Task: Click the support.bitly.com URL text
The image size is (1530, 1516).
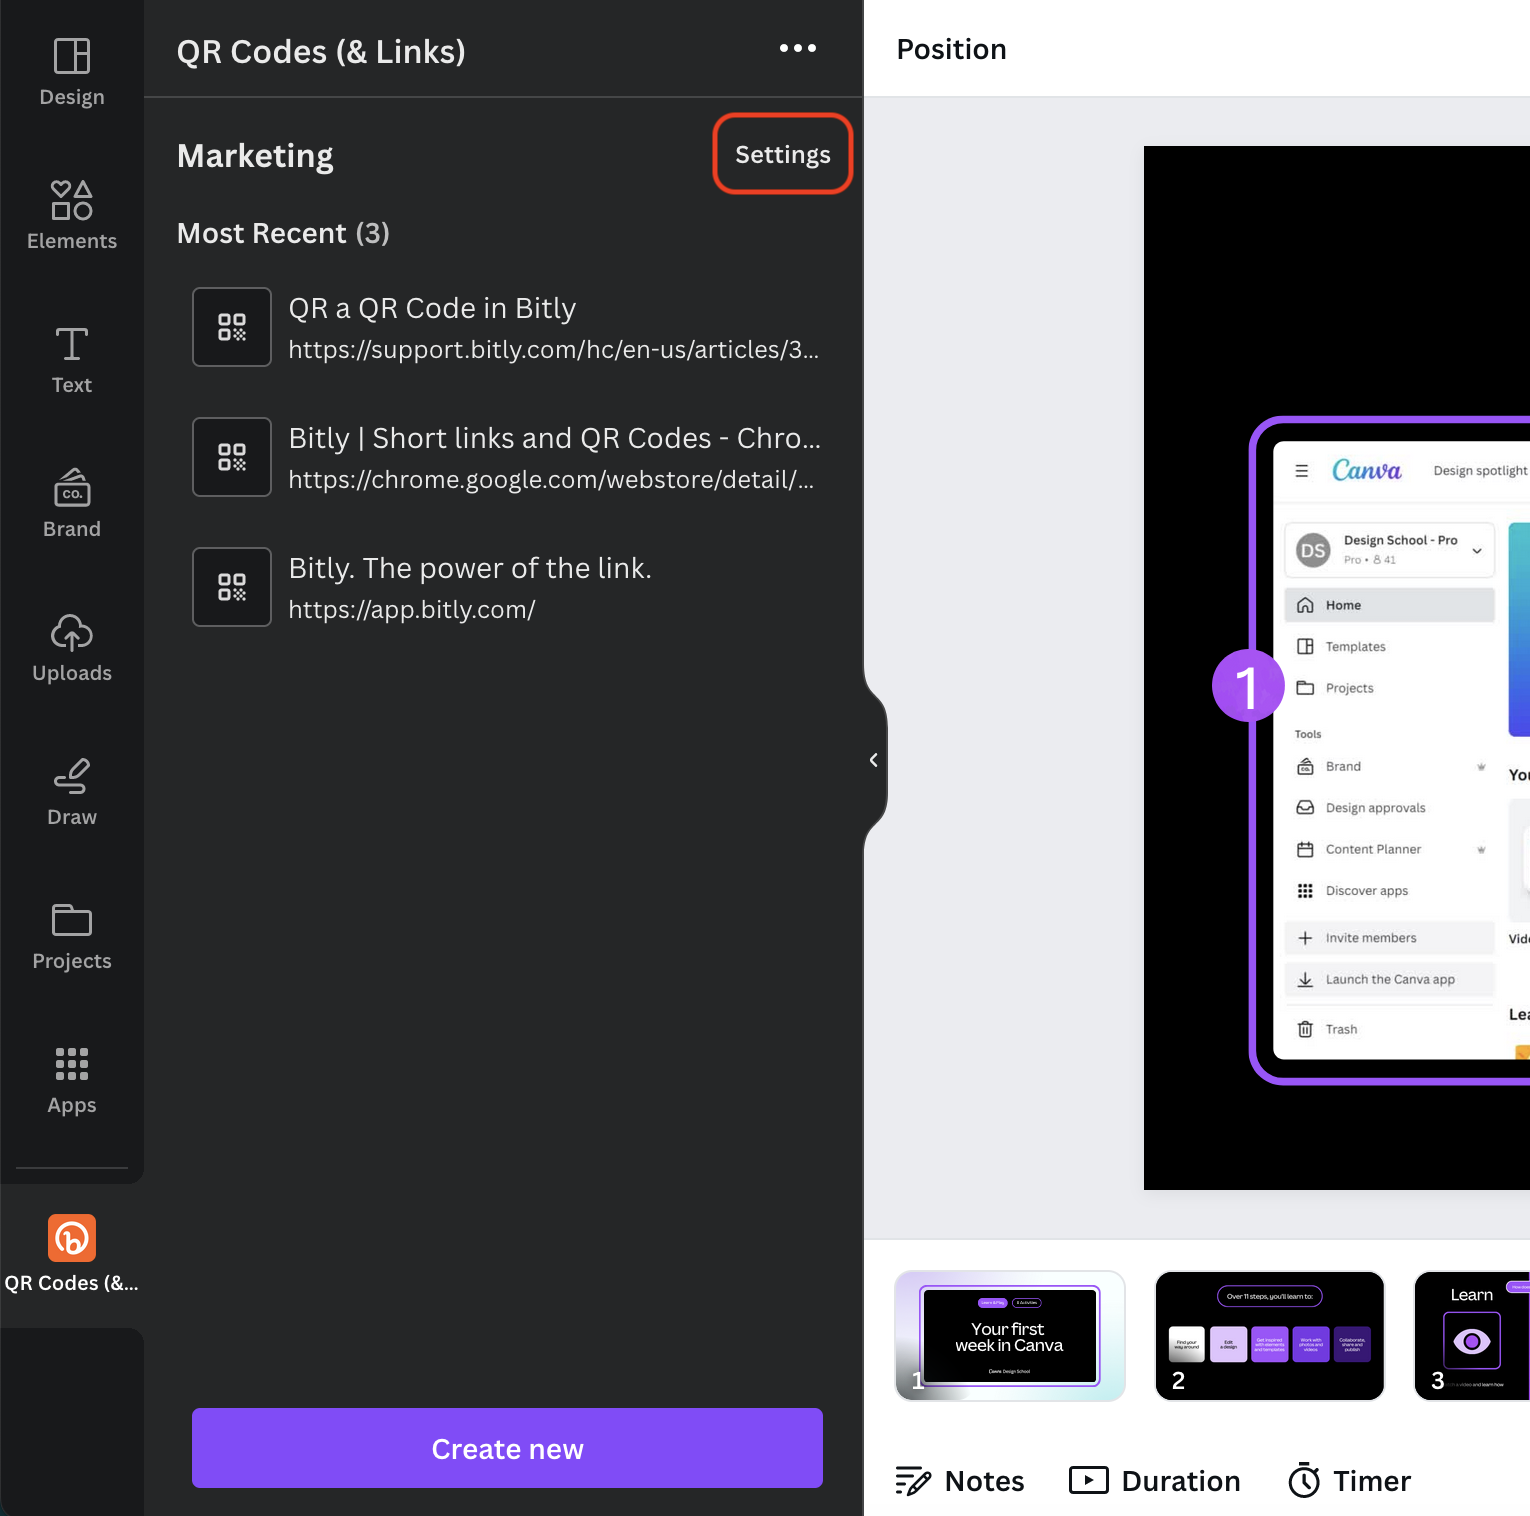Action: coord(553,349)
